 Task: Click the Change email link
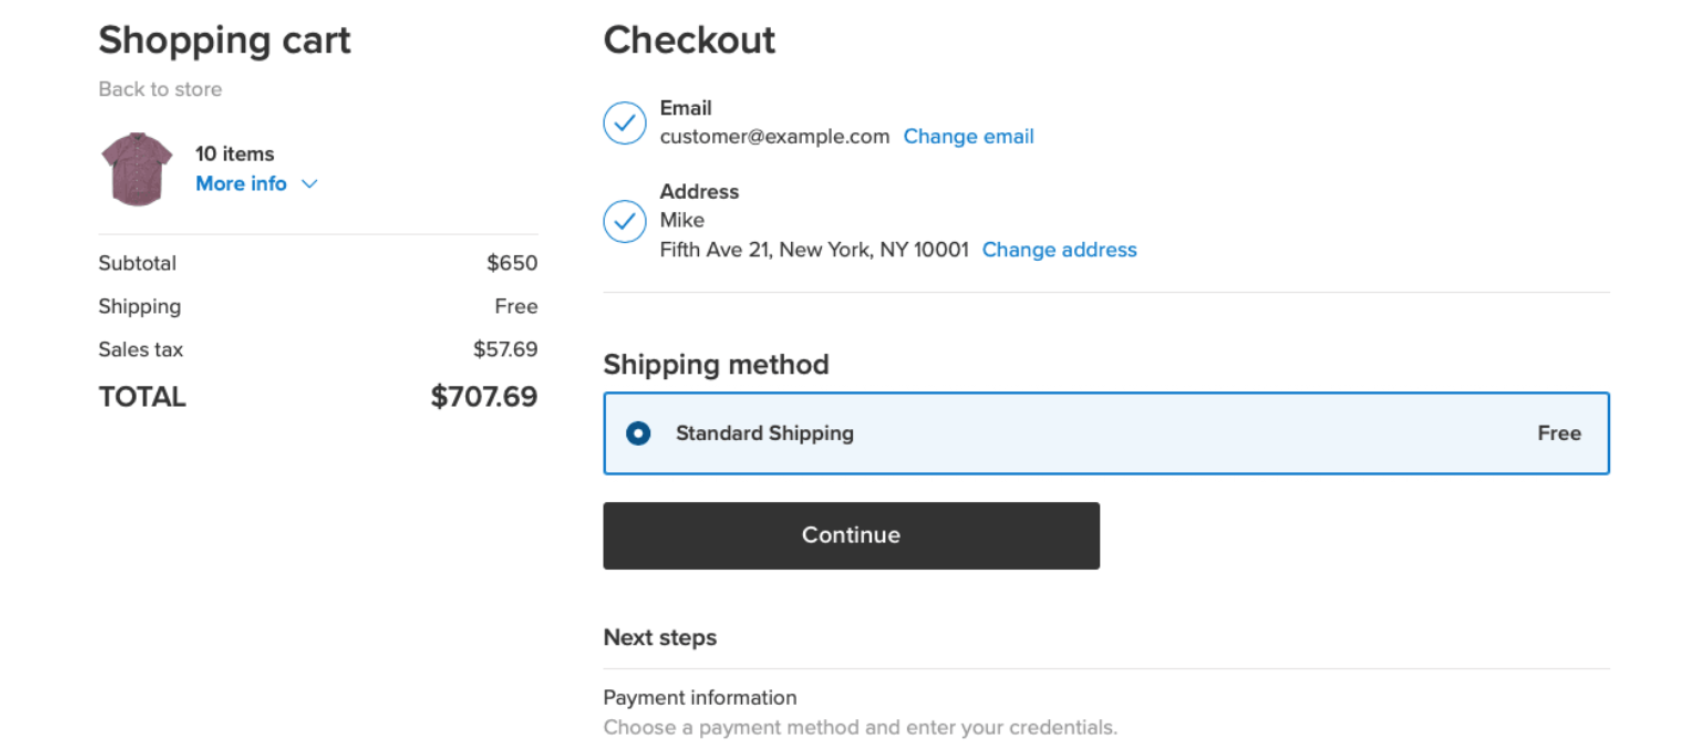968,137
